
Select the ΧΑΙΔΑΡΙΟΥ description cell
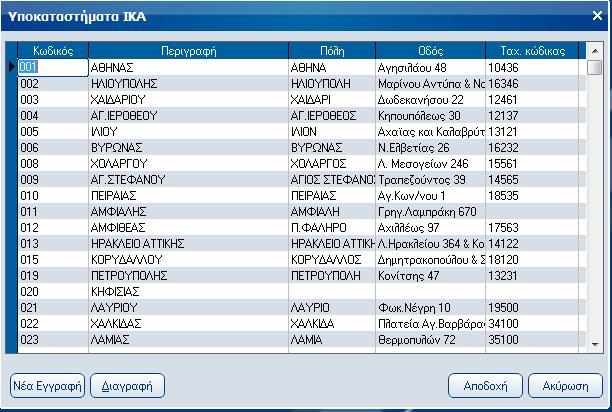click(189, 99)
